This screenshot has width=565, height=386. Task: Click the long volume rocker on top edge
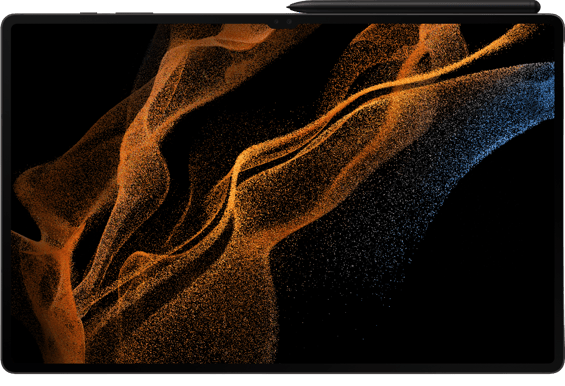click(x=134, y=13)
